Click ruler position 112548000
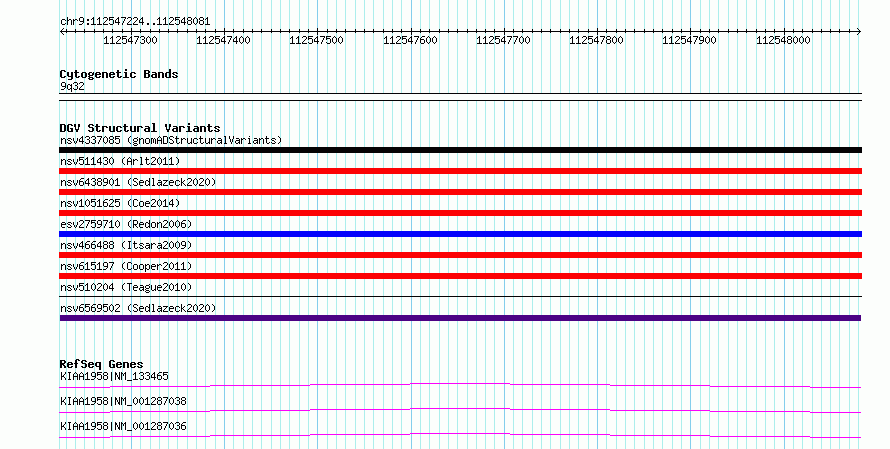Viewport: 890px width, 449px height. click(x=783, y=40)
